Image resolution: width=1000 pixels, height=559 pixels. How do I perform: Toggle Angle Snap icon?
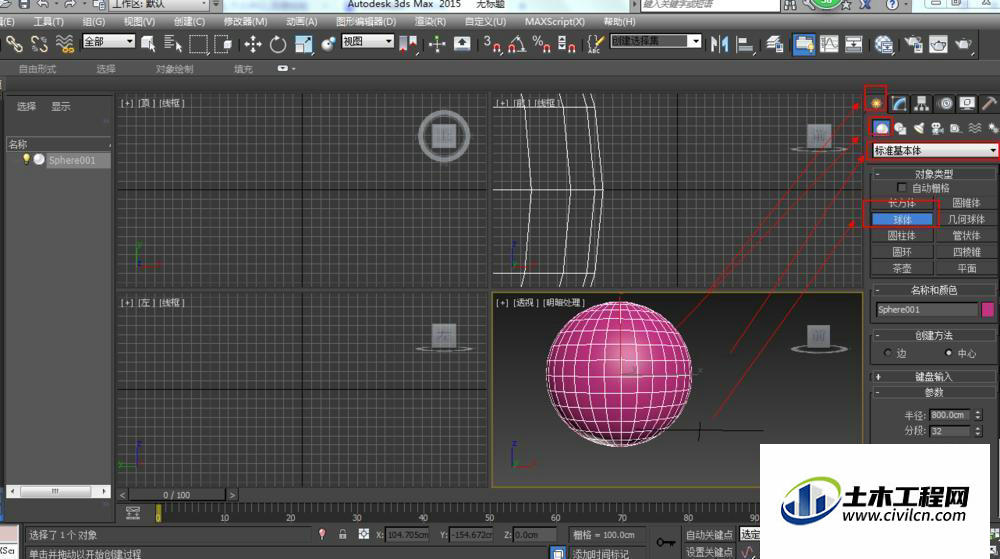point(517,44)
